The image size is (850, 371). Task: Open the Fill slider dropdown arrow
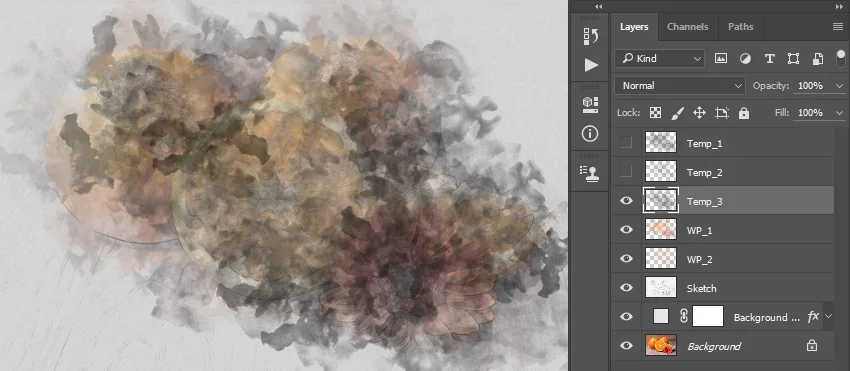pyautogui.click(x=840, y=113)
